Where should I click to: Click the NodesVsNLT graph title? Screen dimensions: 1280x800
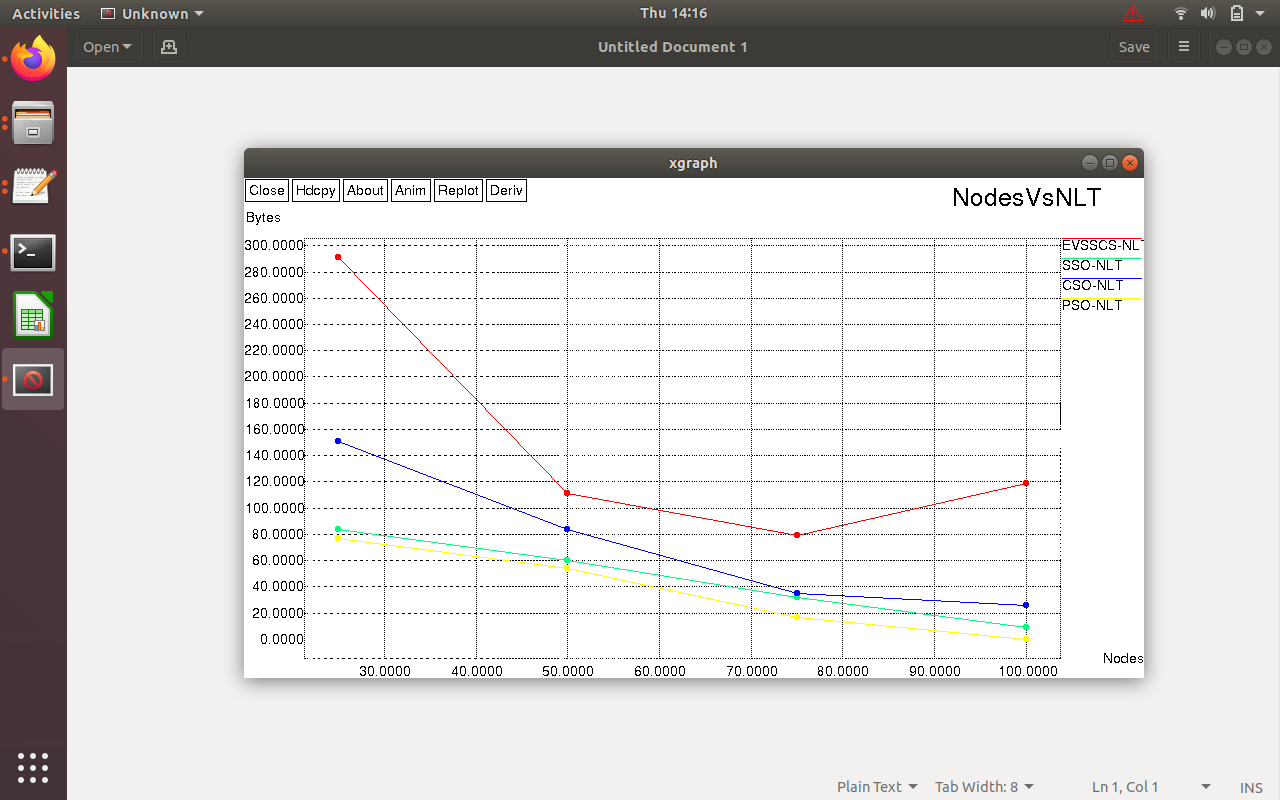coord(1026,197)
